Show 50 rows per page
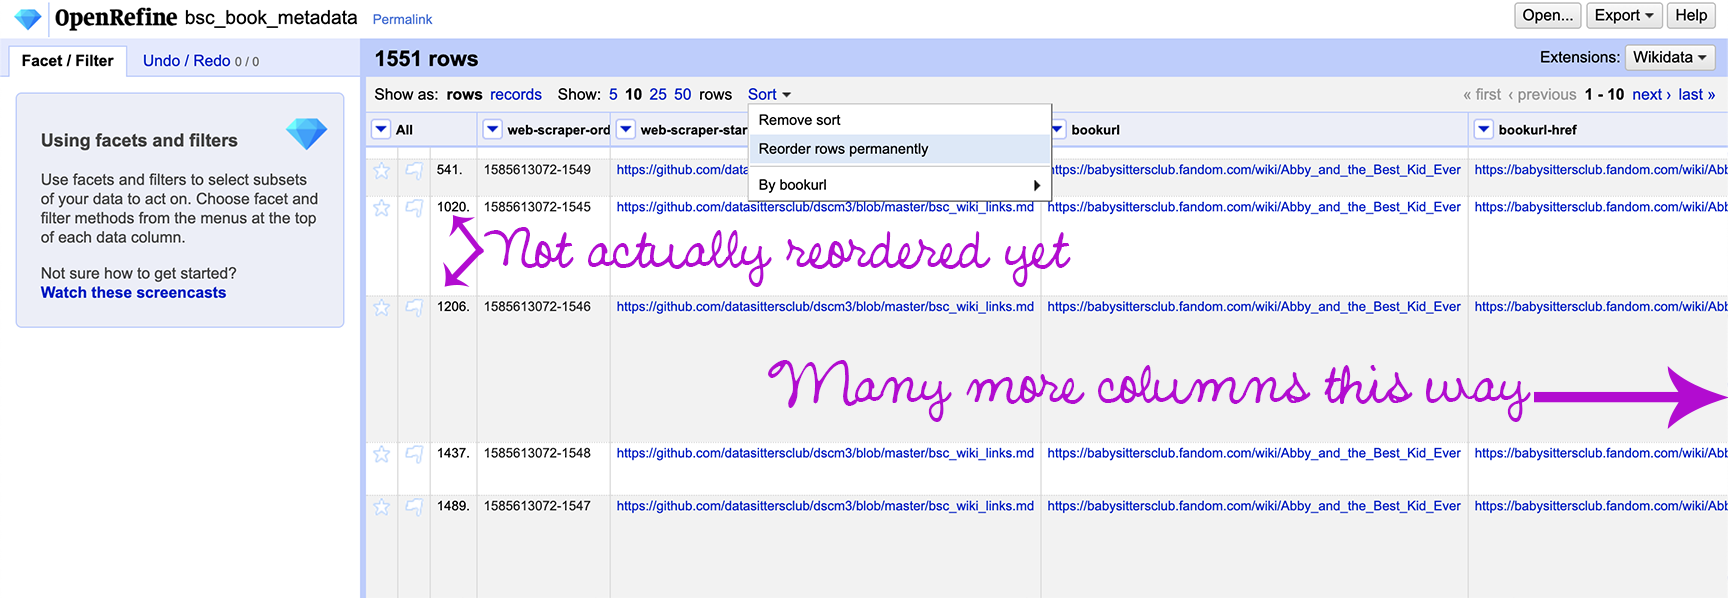Image resolution: width=1728 pixels, height=598 pixels. click(683, 94)
